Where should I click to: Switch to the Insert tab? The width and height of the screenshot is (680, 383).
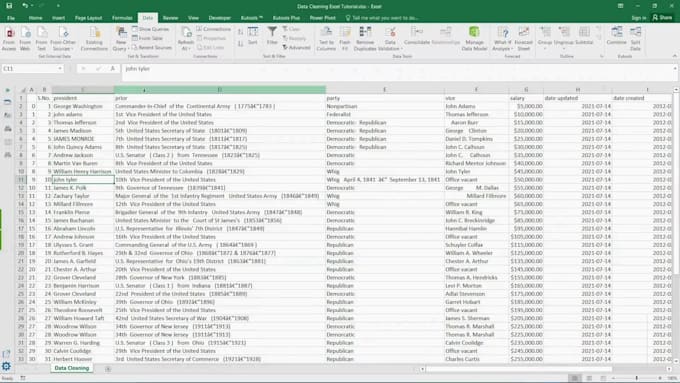59,18
